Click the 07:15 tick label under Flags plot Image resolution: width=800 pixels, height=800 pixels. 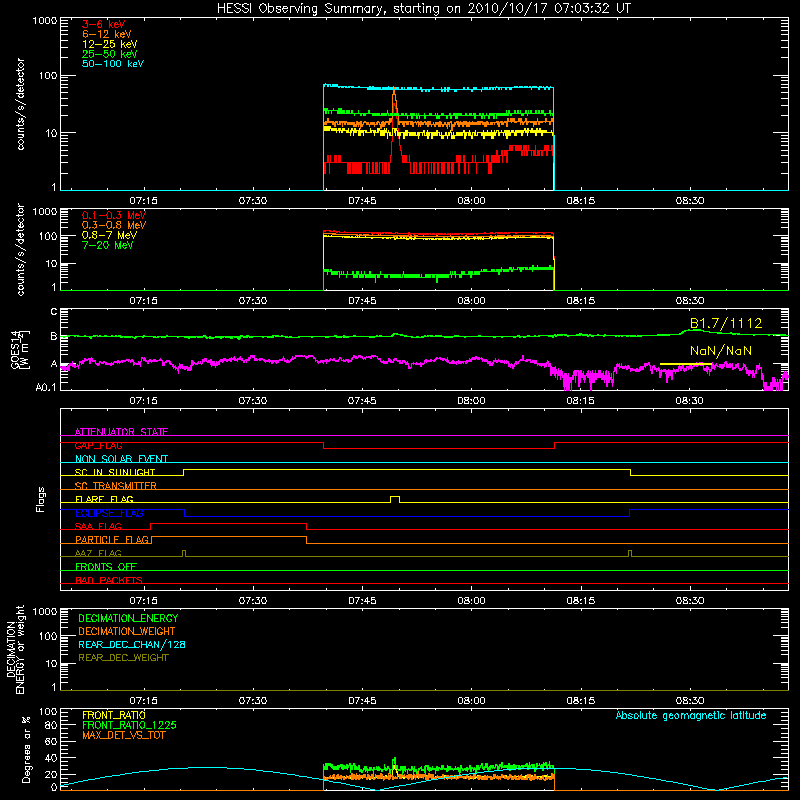pyautogui.click(x=143, y=601)
